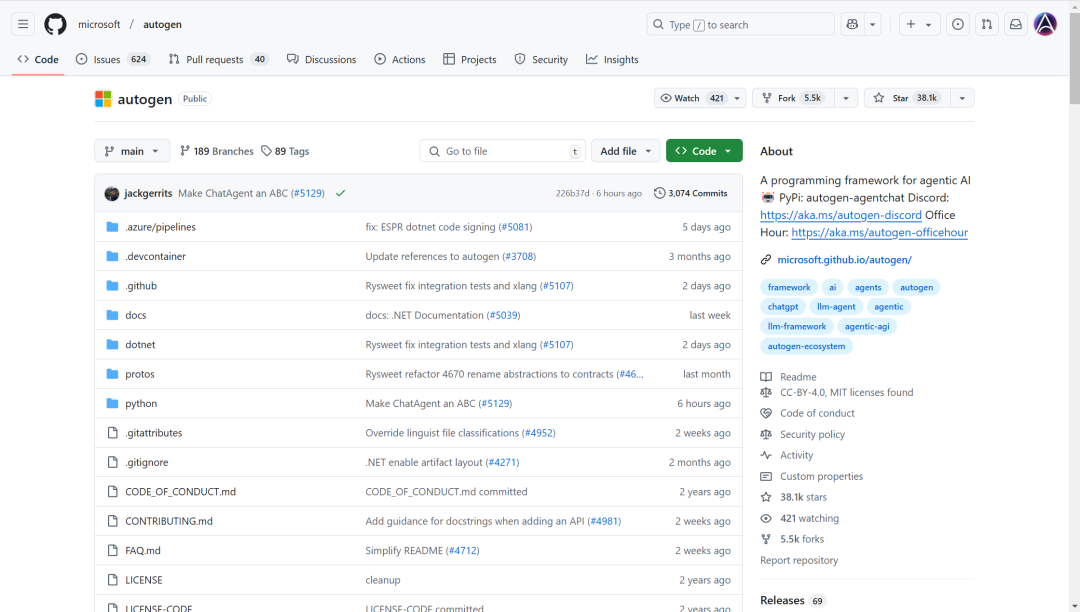
Task: Open the Add file dropdown
Action: tap(625, 151)
